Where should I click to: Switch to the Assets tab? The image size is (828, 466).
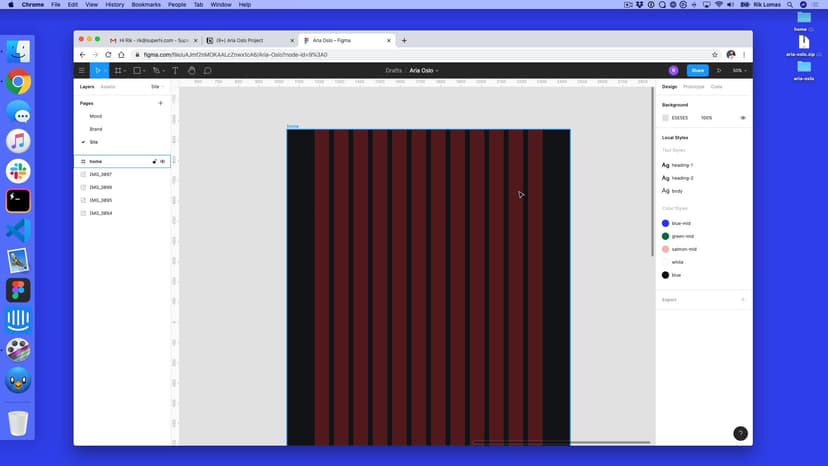point(107,87)
